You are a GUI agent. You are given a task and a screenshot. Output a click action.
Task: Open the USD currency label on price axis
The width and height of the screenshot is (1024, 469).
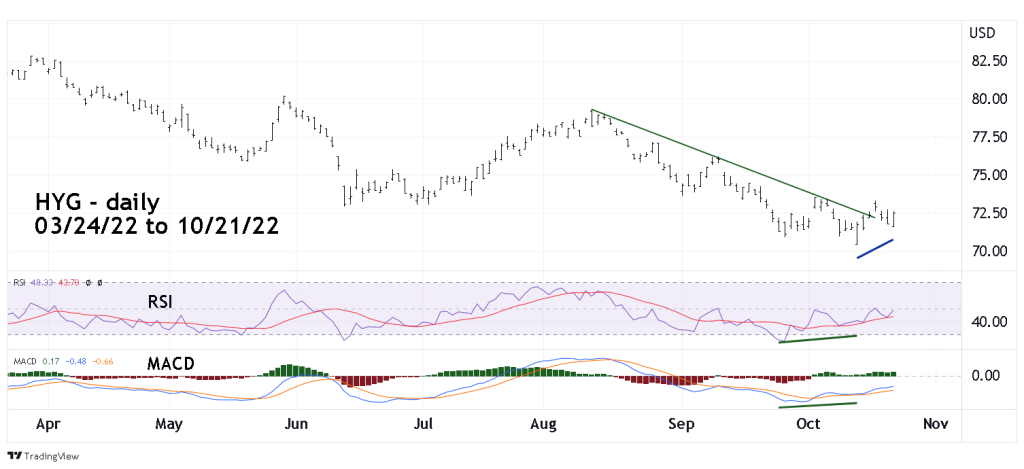coord(981,34)
